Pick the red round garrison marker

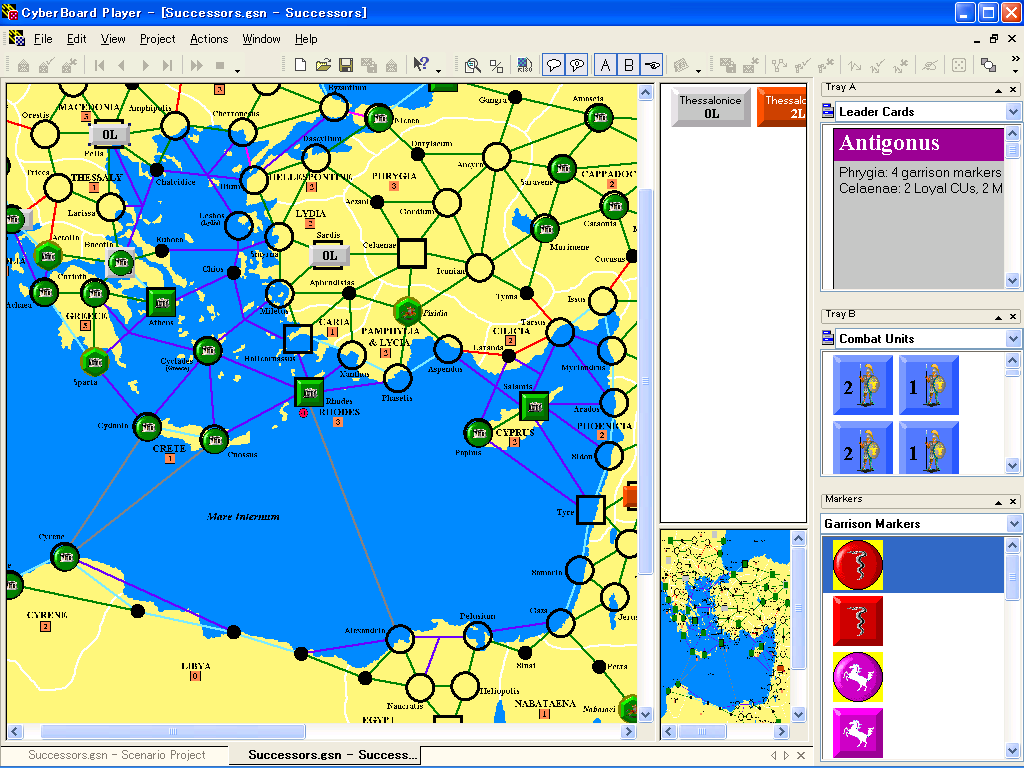(858, 565)
